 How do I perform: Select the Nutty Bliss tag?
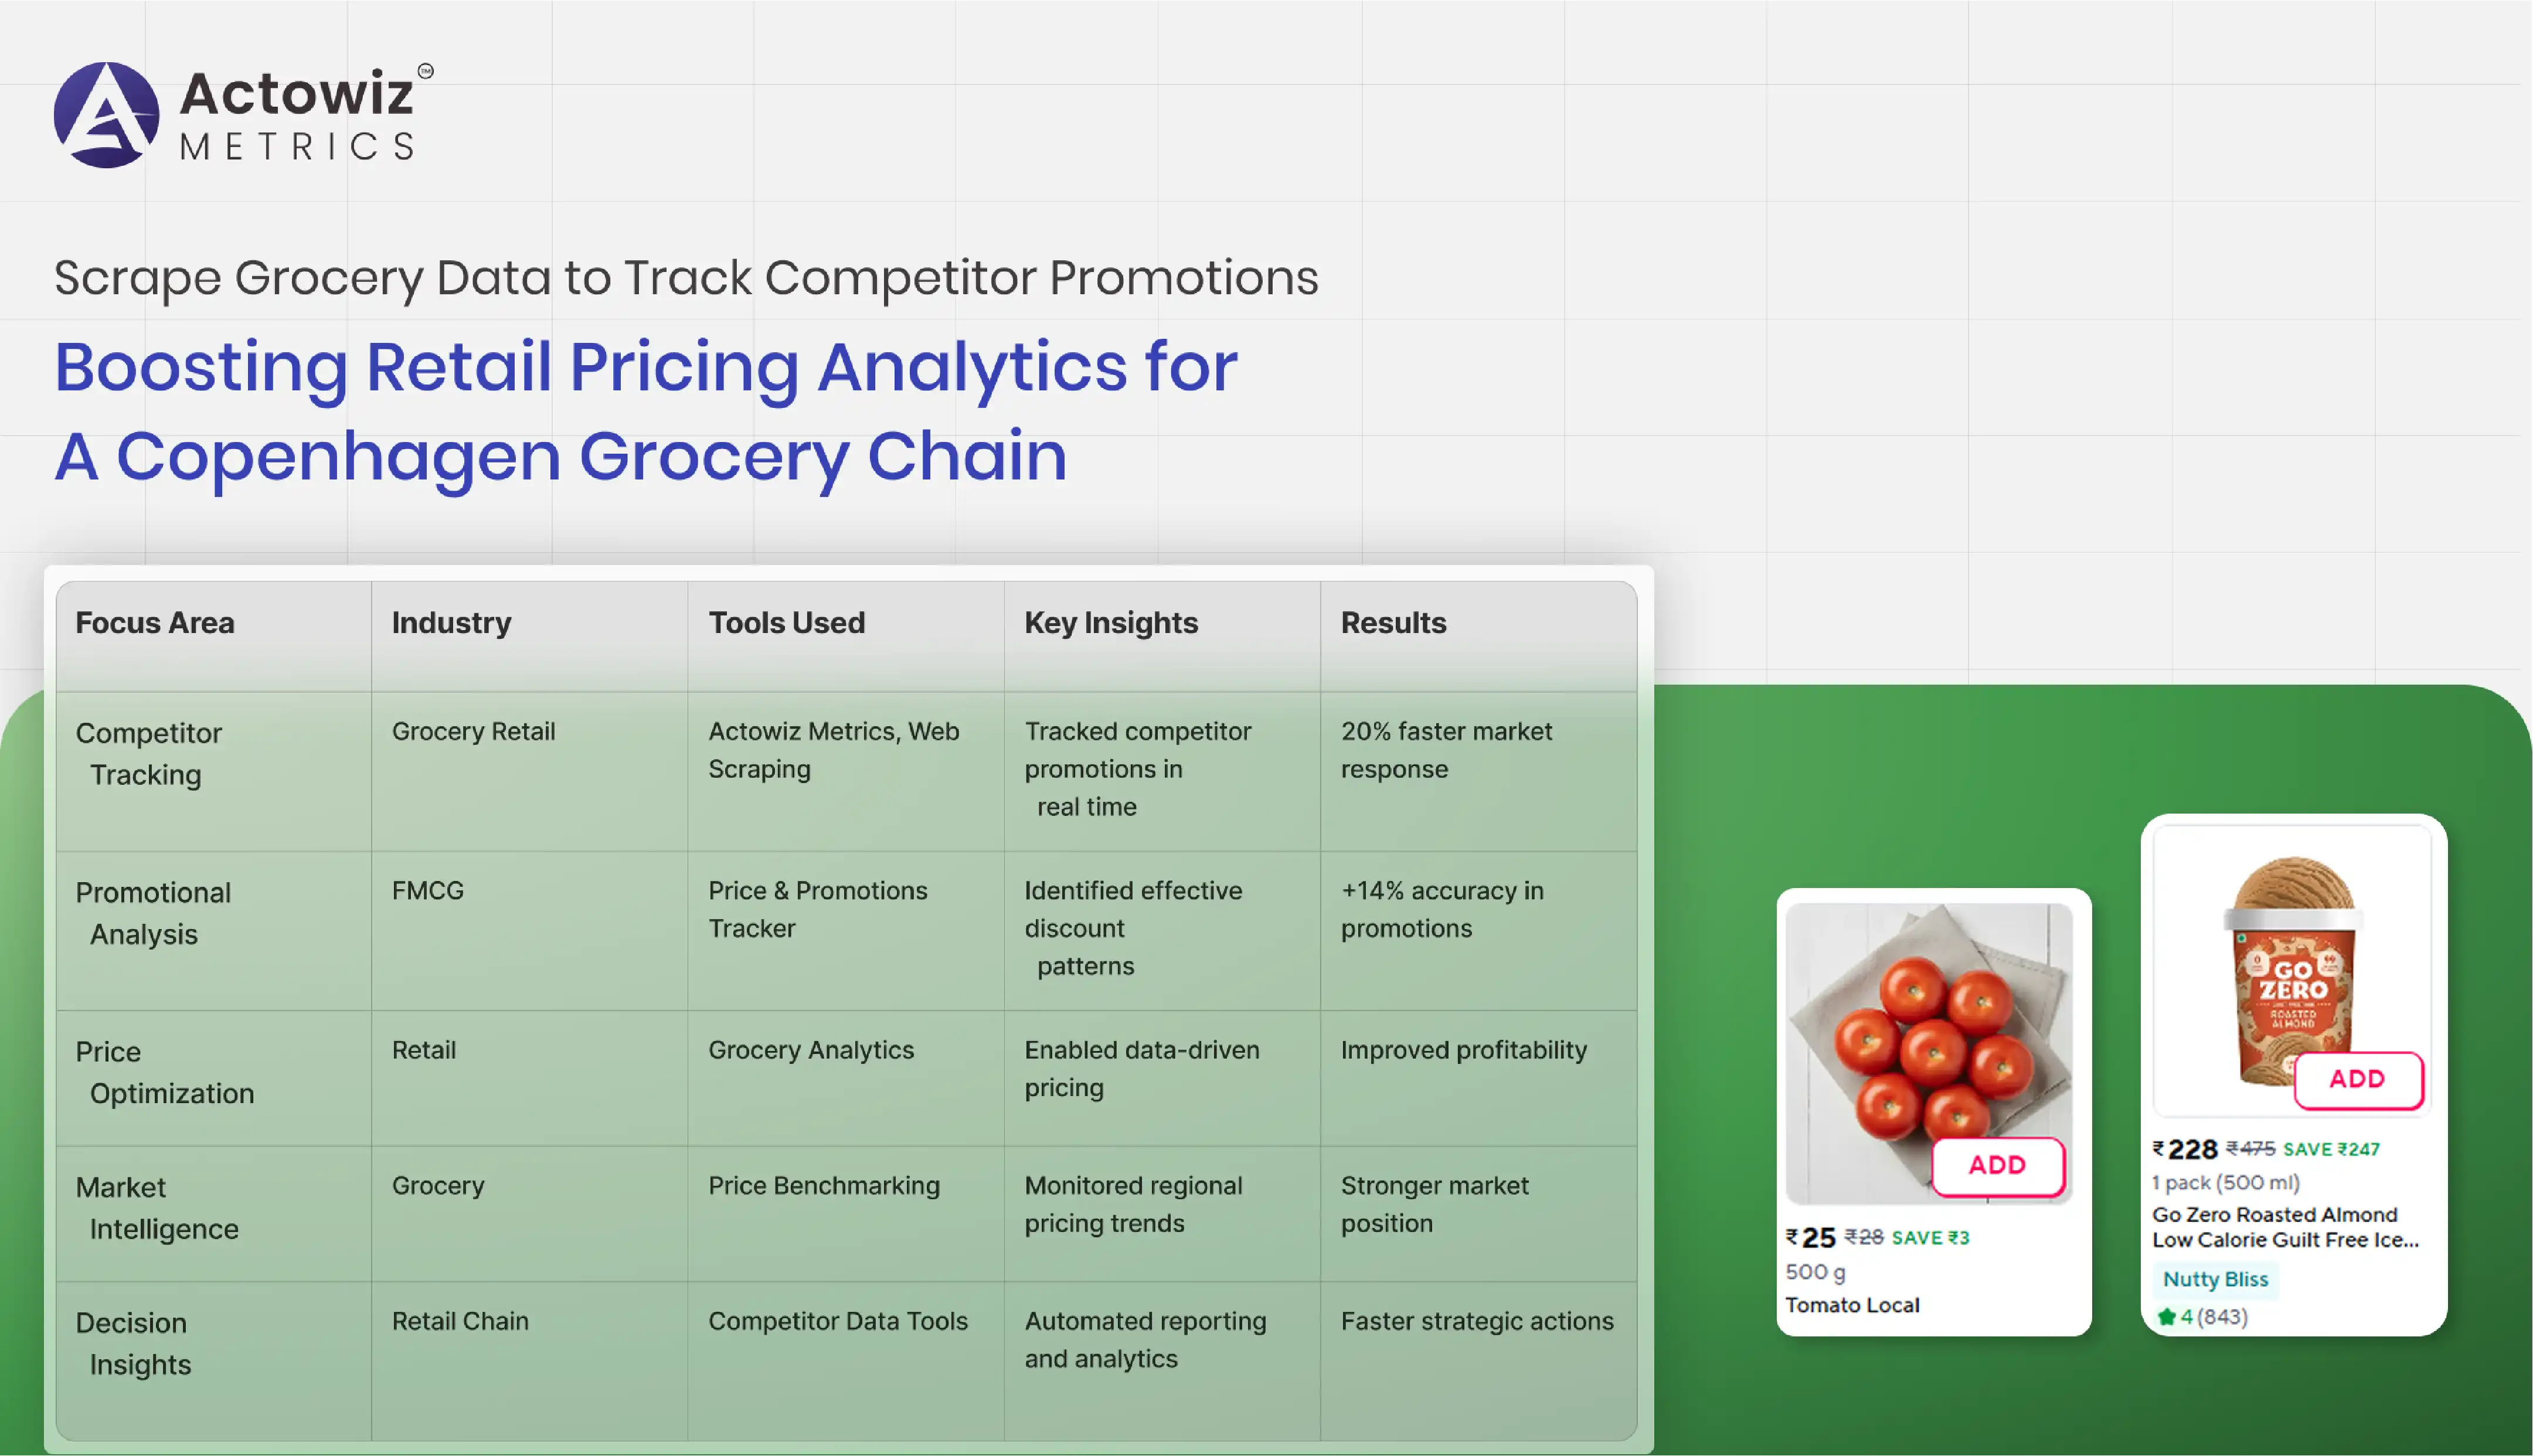(2215, 1279)
